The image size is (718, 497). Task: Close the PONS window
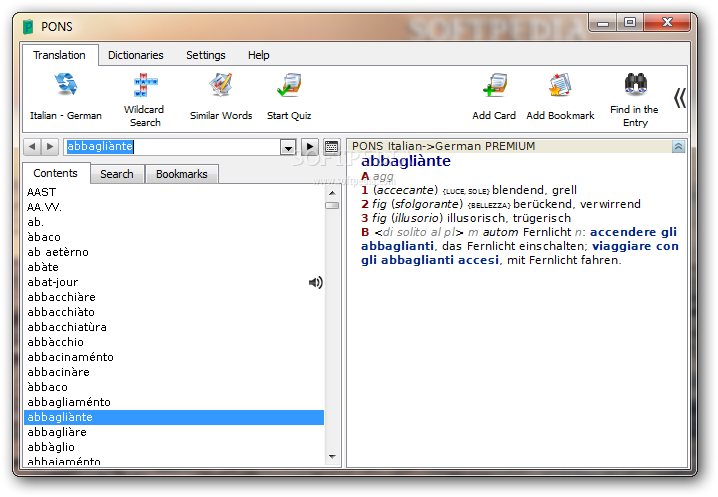667,22
